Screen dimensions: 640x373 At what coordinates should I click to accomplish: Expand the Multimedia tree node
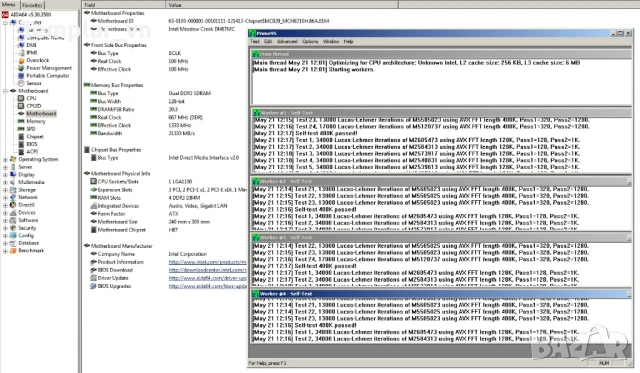click(x=5, y=182)
